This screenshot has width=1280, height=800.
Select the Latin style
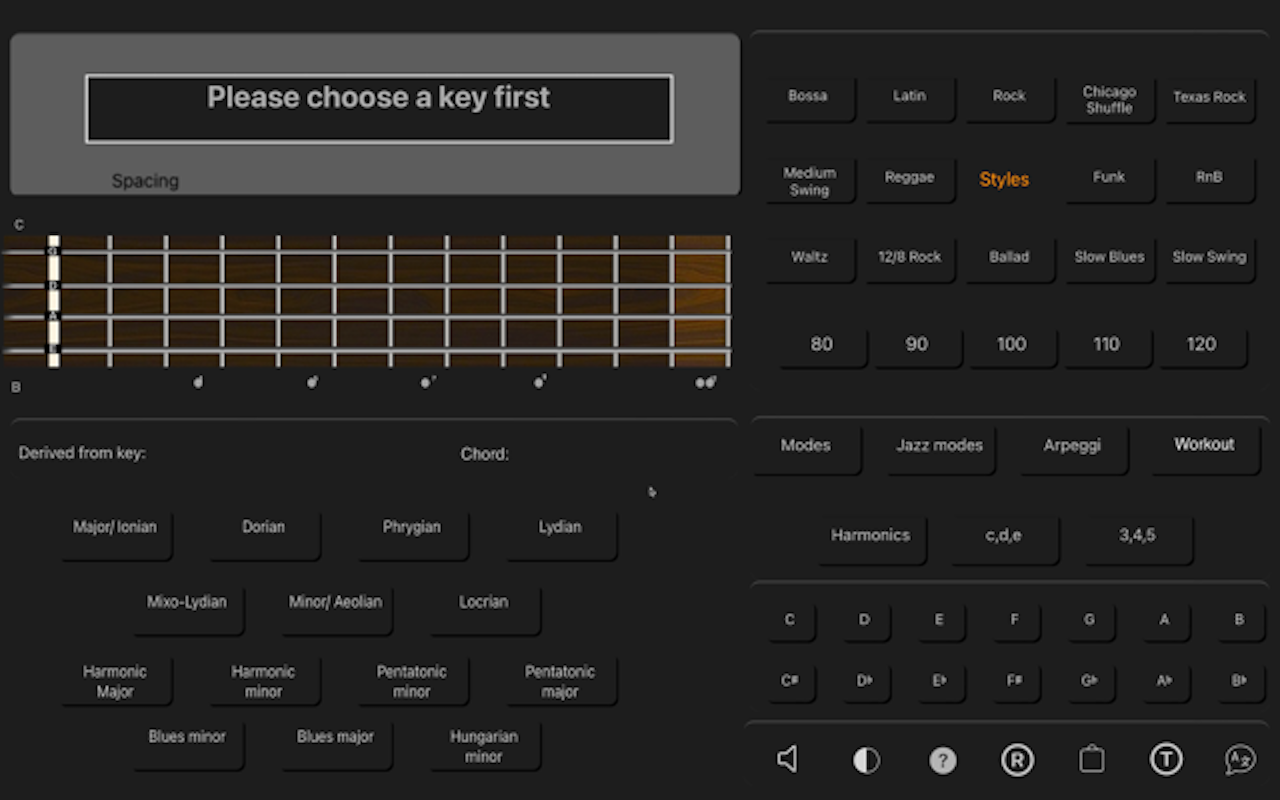[x=909, y=97]
